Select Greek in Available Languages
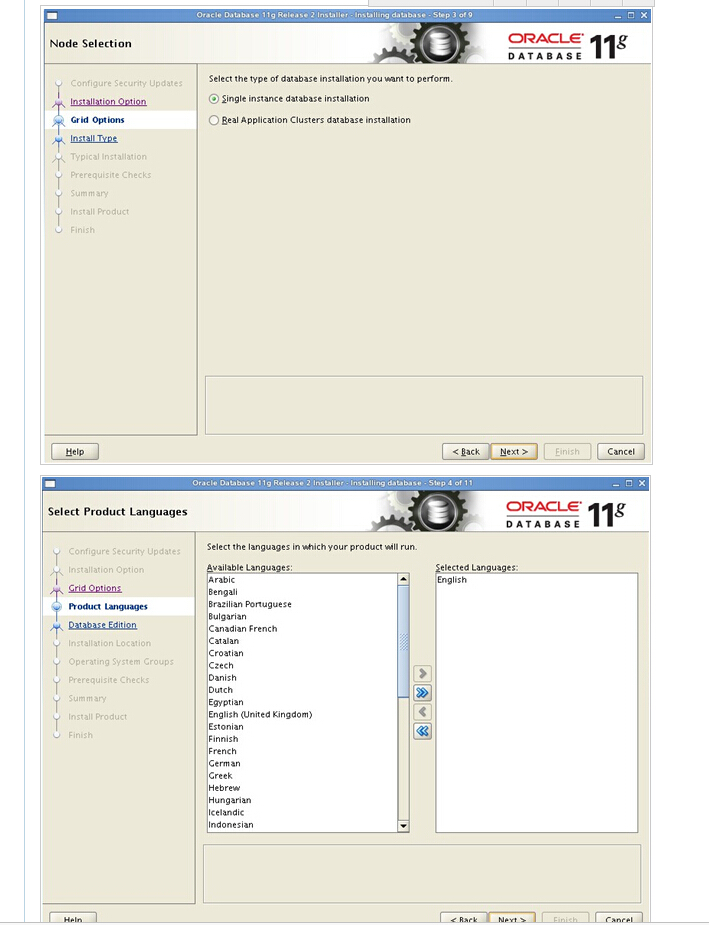 pos(303,776)
